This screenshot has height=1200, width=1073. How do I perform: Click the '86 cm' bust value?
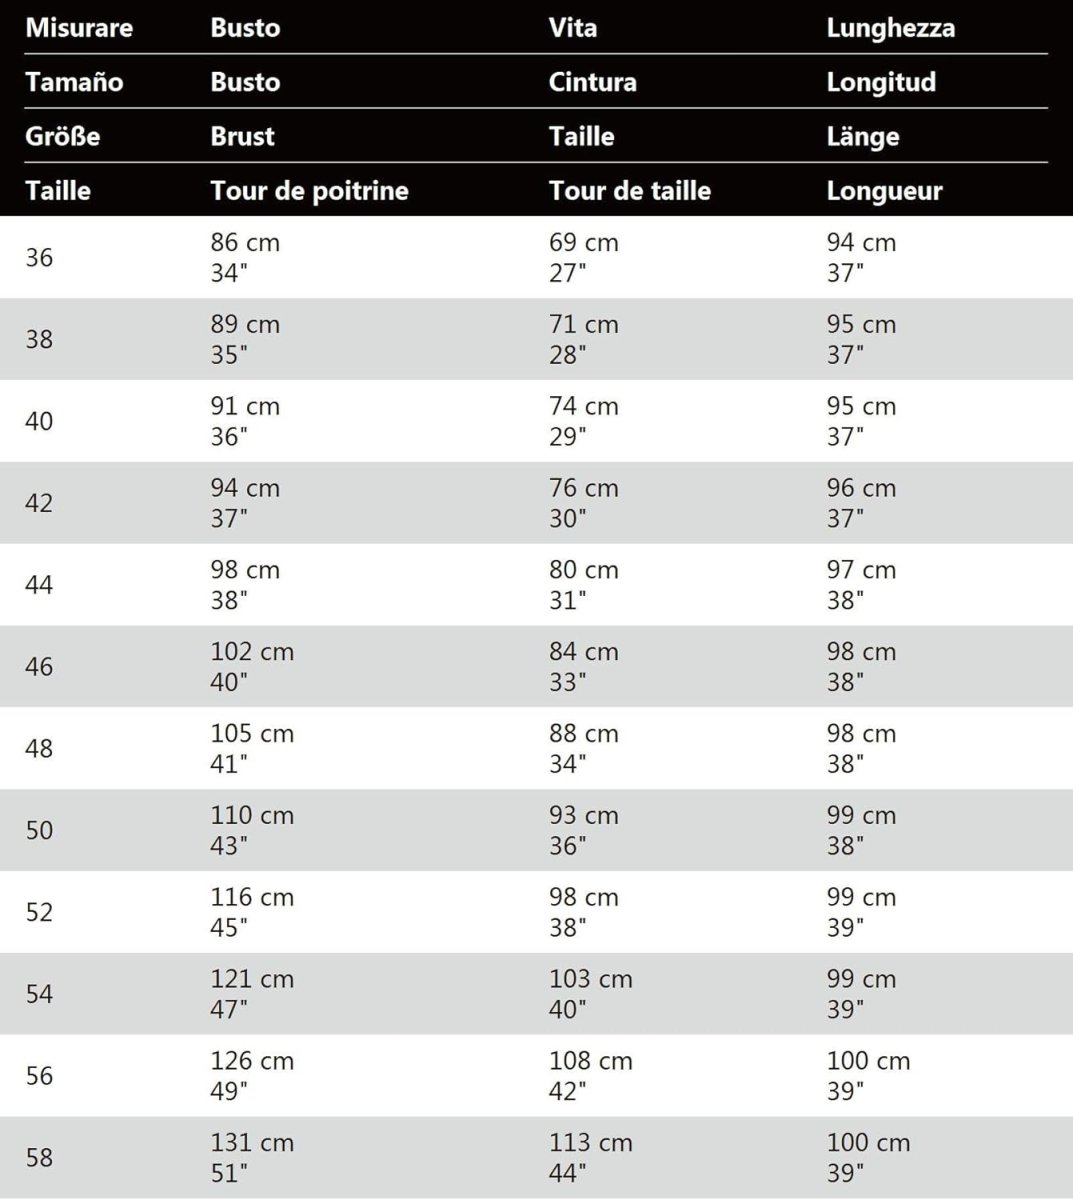tap(245, 243)
